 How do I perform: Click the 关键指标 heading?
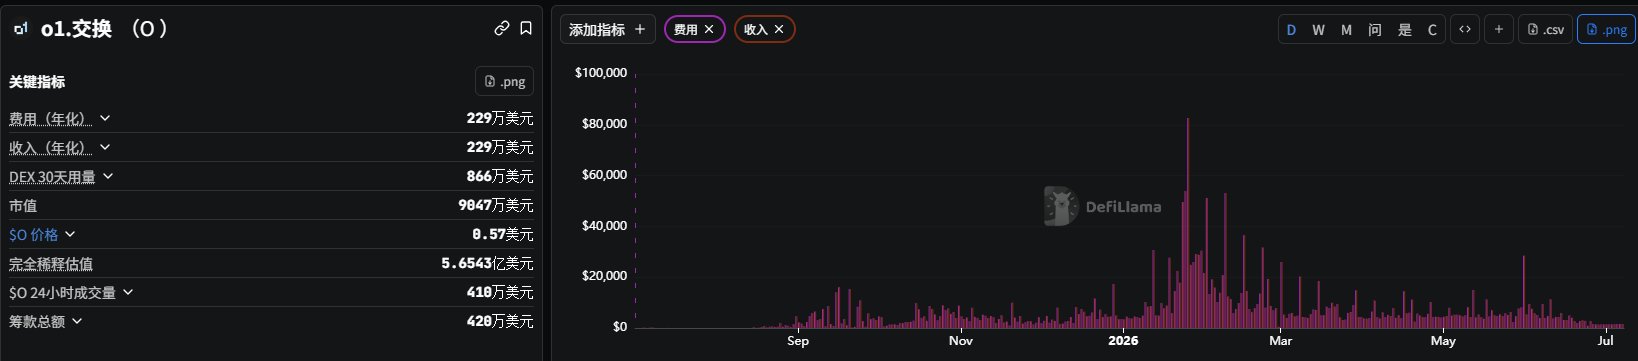(x=37, y=82)
